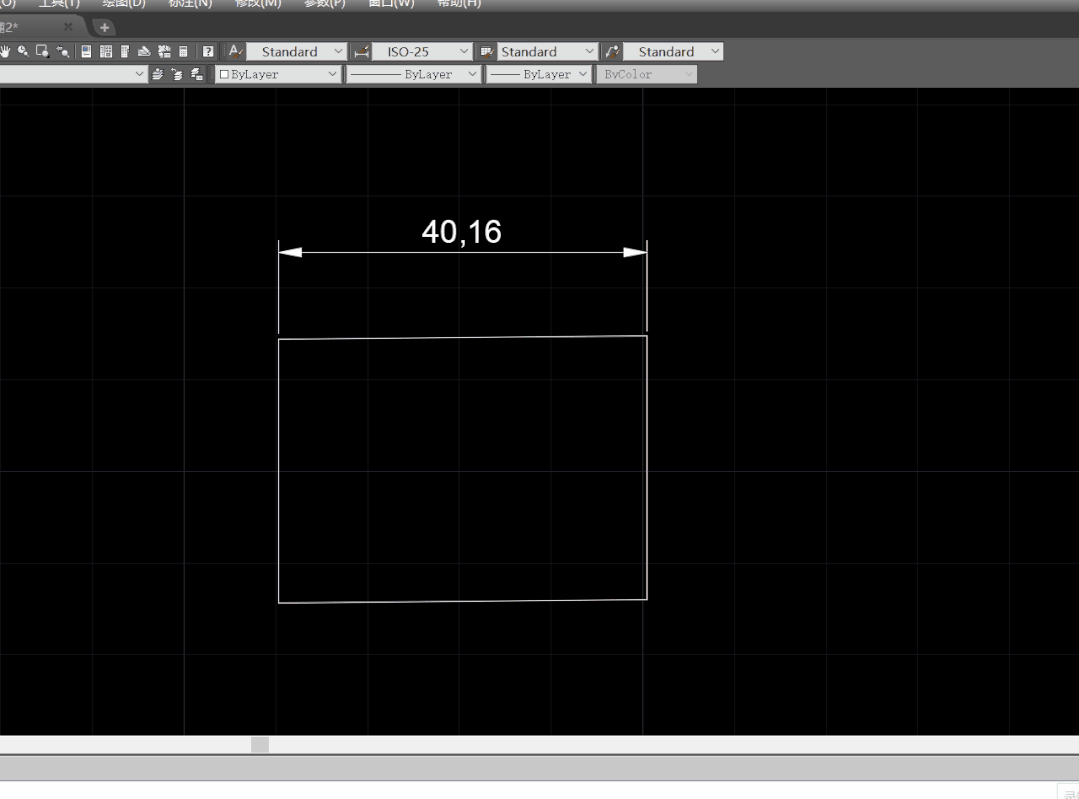Image resolution: width=1079 pixels, height=799 pixels.
Task: Open the ByLayer color control dropdown
Action: click(278, 74)
